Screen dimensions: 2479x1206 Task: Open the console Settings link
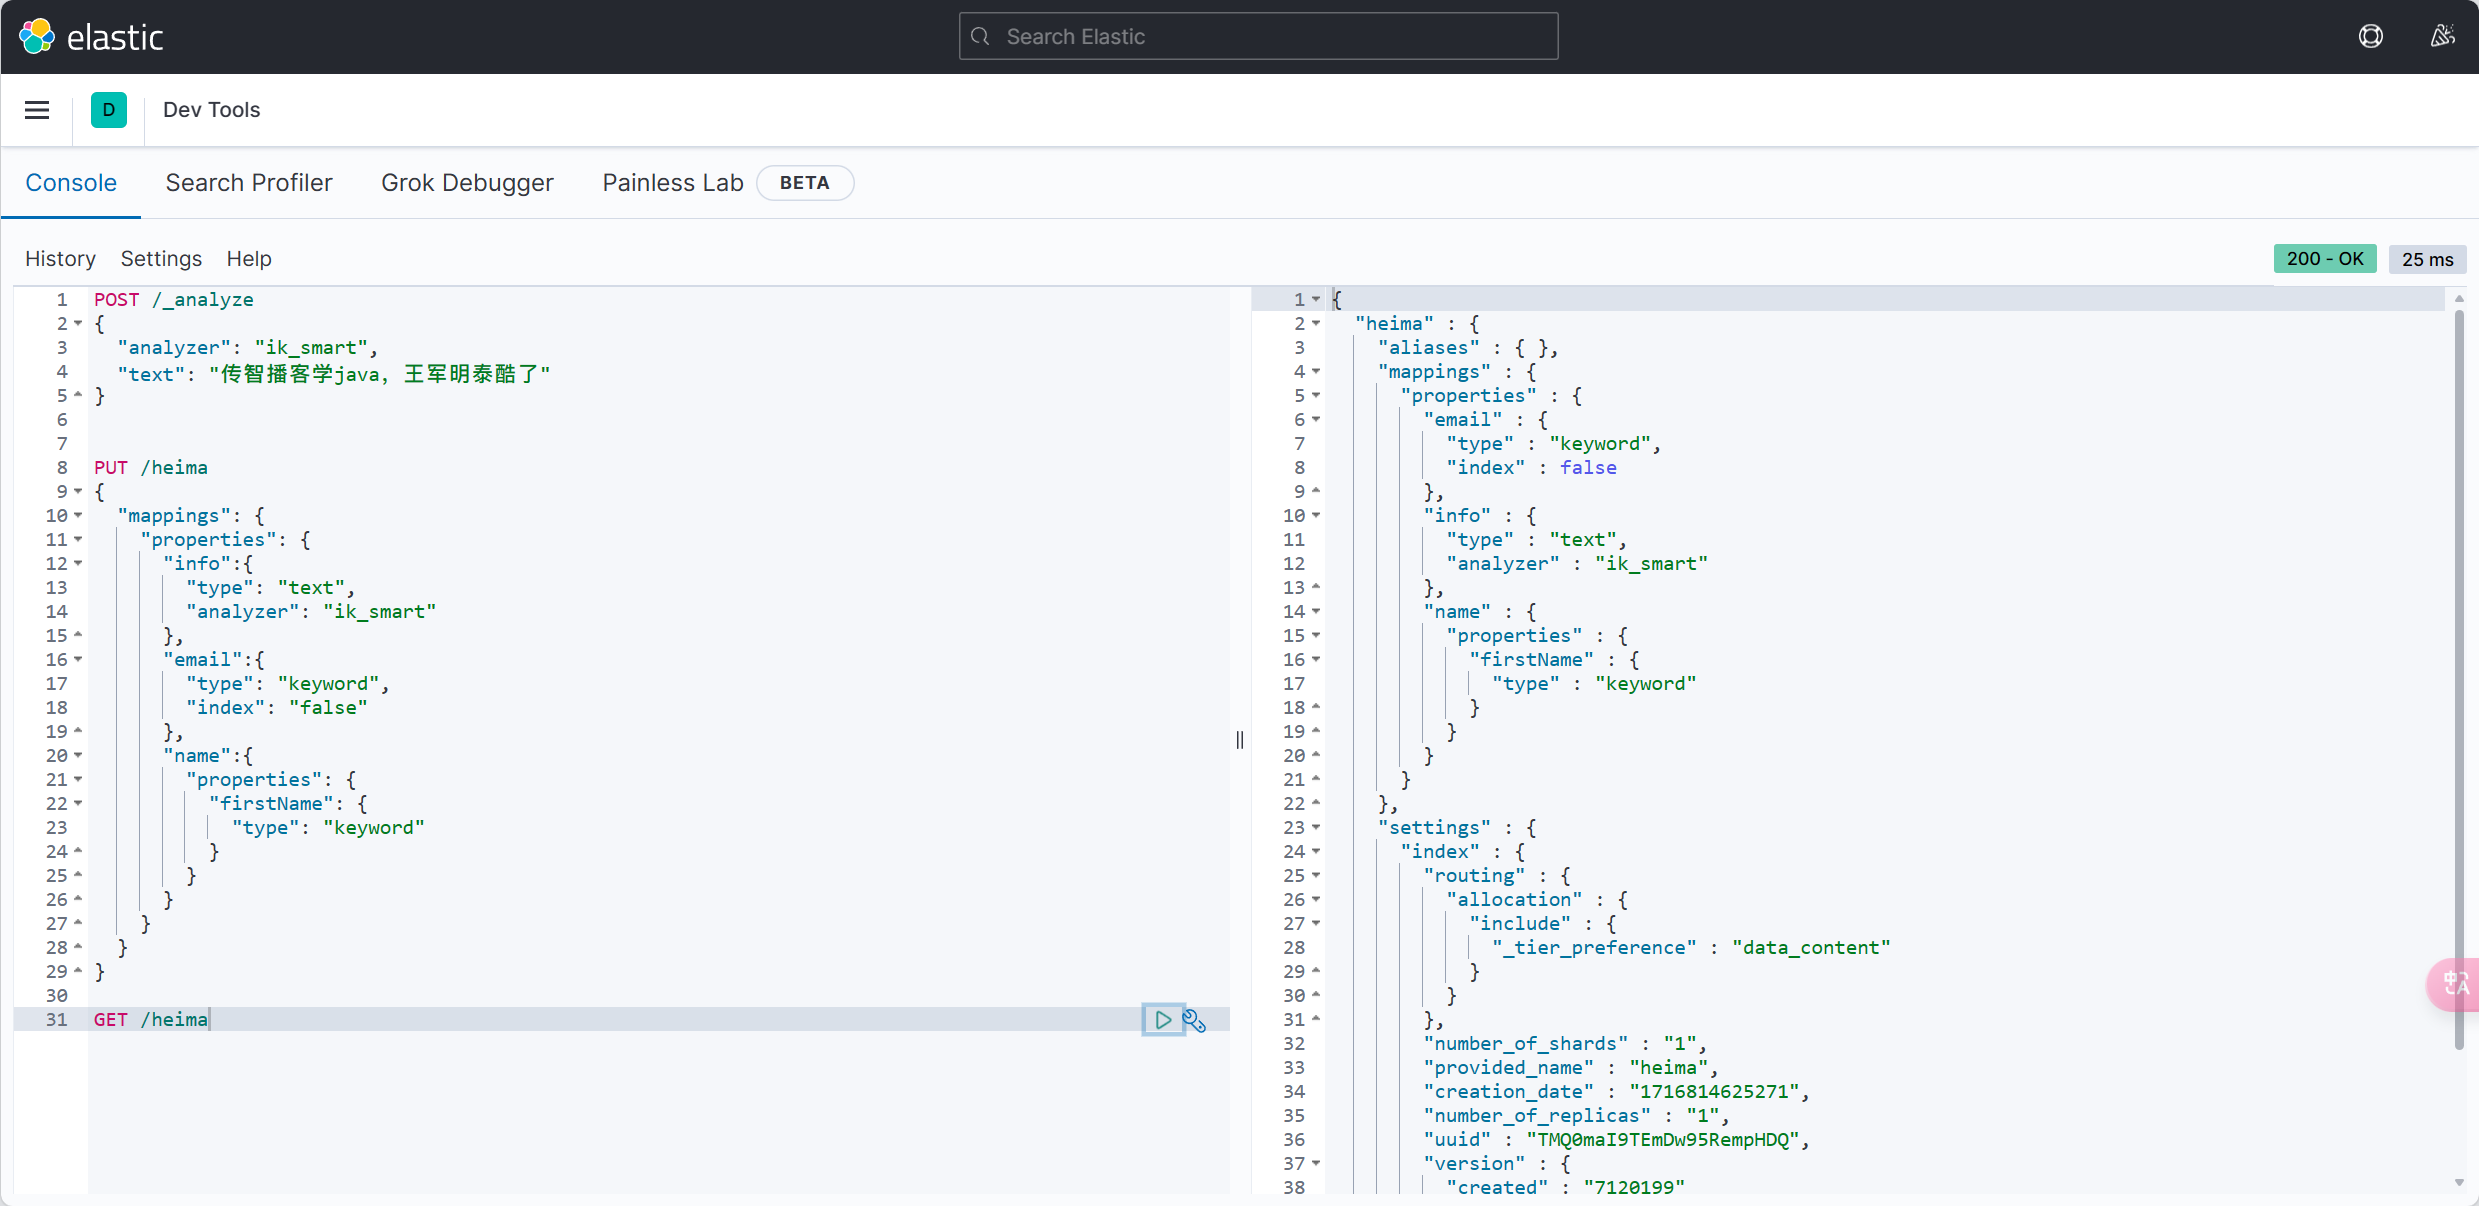[161, 259]
